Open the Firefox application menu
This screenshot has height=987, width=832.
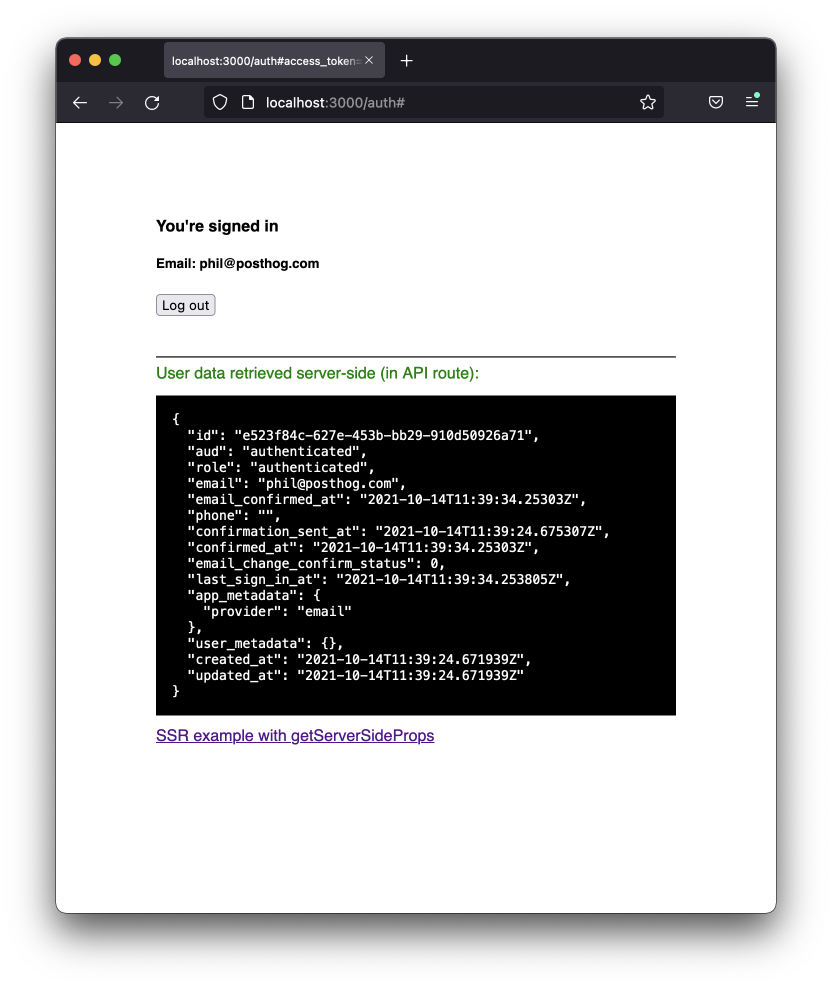tap(752, 102)
